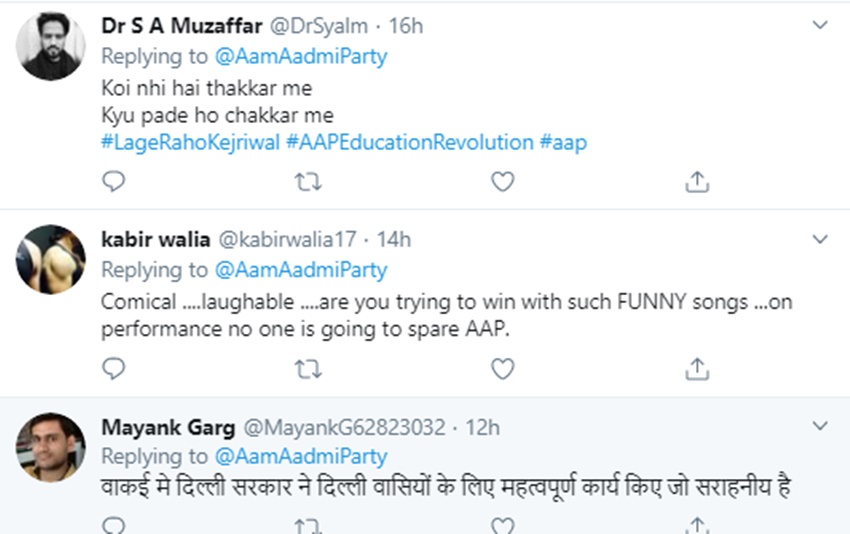This screenshot has width=850, height=534.
Task: Open @AamAadmiParty mention in kabir walia's reply
Action: [301, 270]
